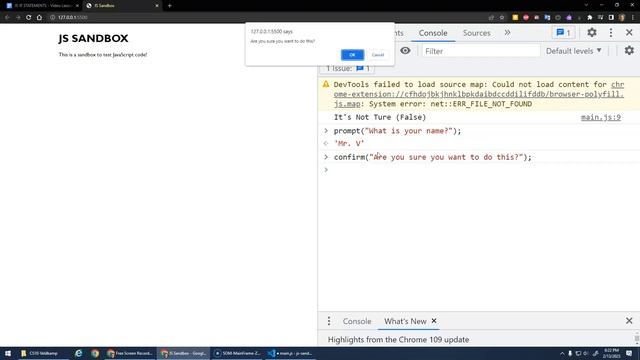This screenshot has height=360, width=640.
Task: Close the What's New tab
Action: (434, 321)
